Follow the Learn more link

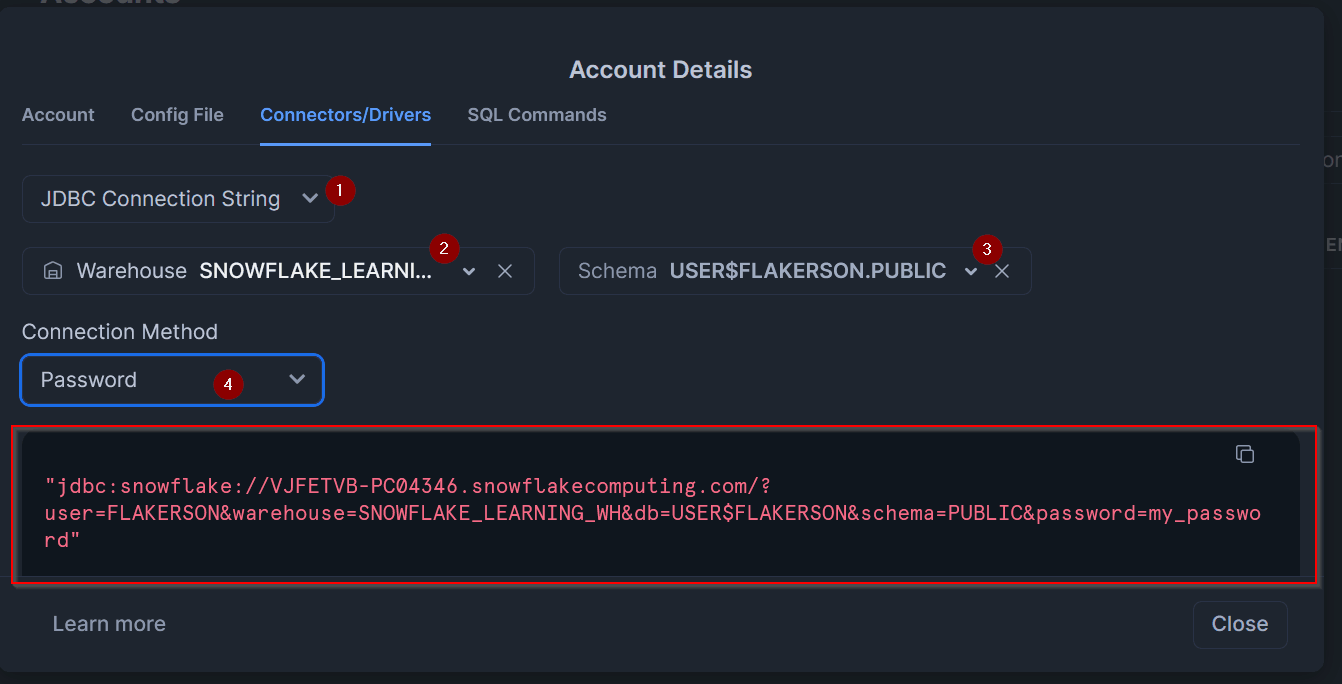[109, 624]
